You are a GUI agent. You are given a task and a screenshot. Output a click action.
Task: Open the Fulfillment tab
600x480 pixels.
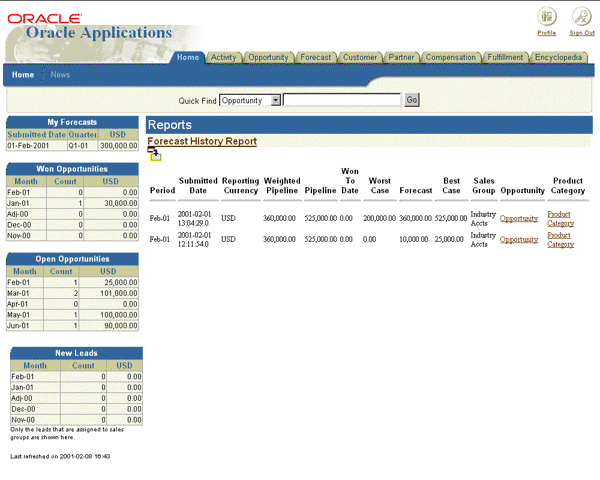click(505, 58)
